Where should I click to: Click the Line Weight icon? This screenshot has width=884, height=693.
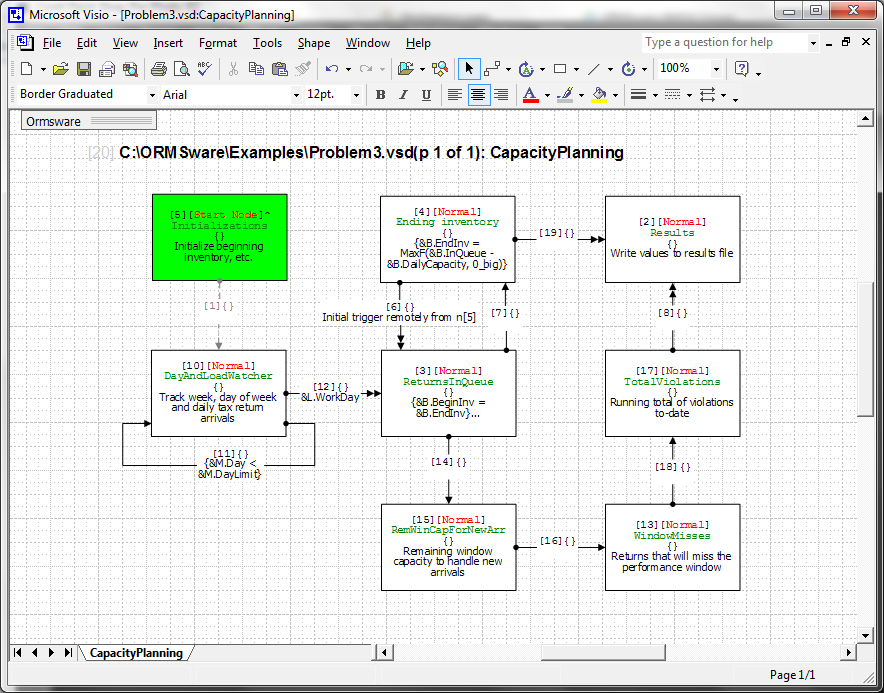(x=638, y=95)
